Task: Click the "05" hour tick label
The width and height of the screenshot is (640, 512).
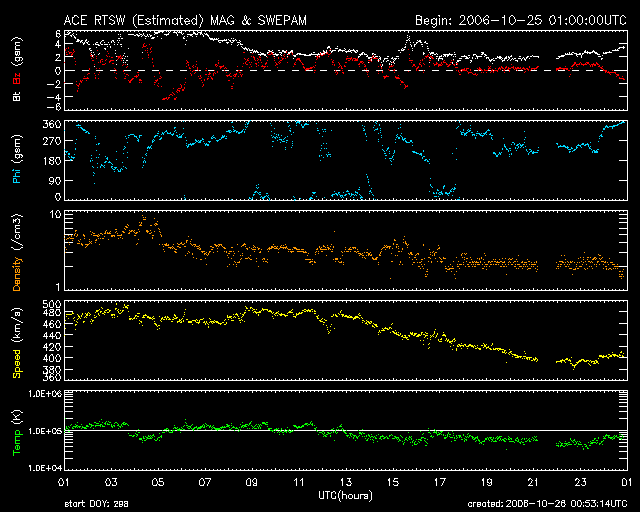Action: tap(158, 482)
